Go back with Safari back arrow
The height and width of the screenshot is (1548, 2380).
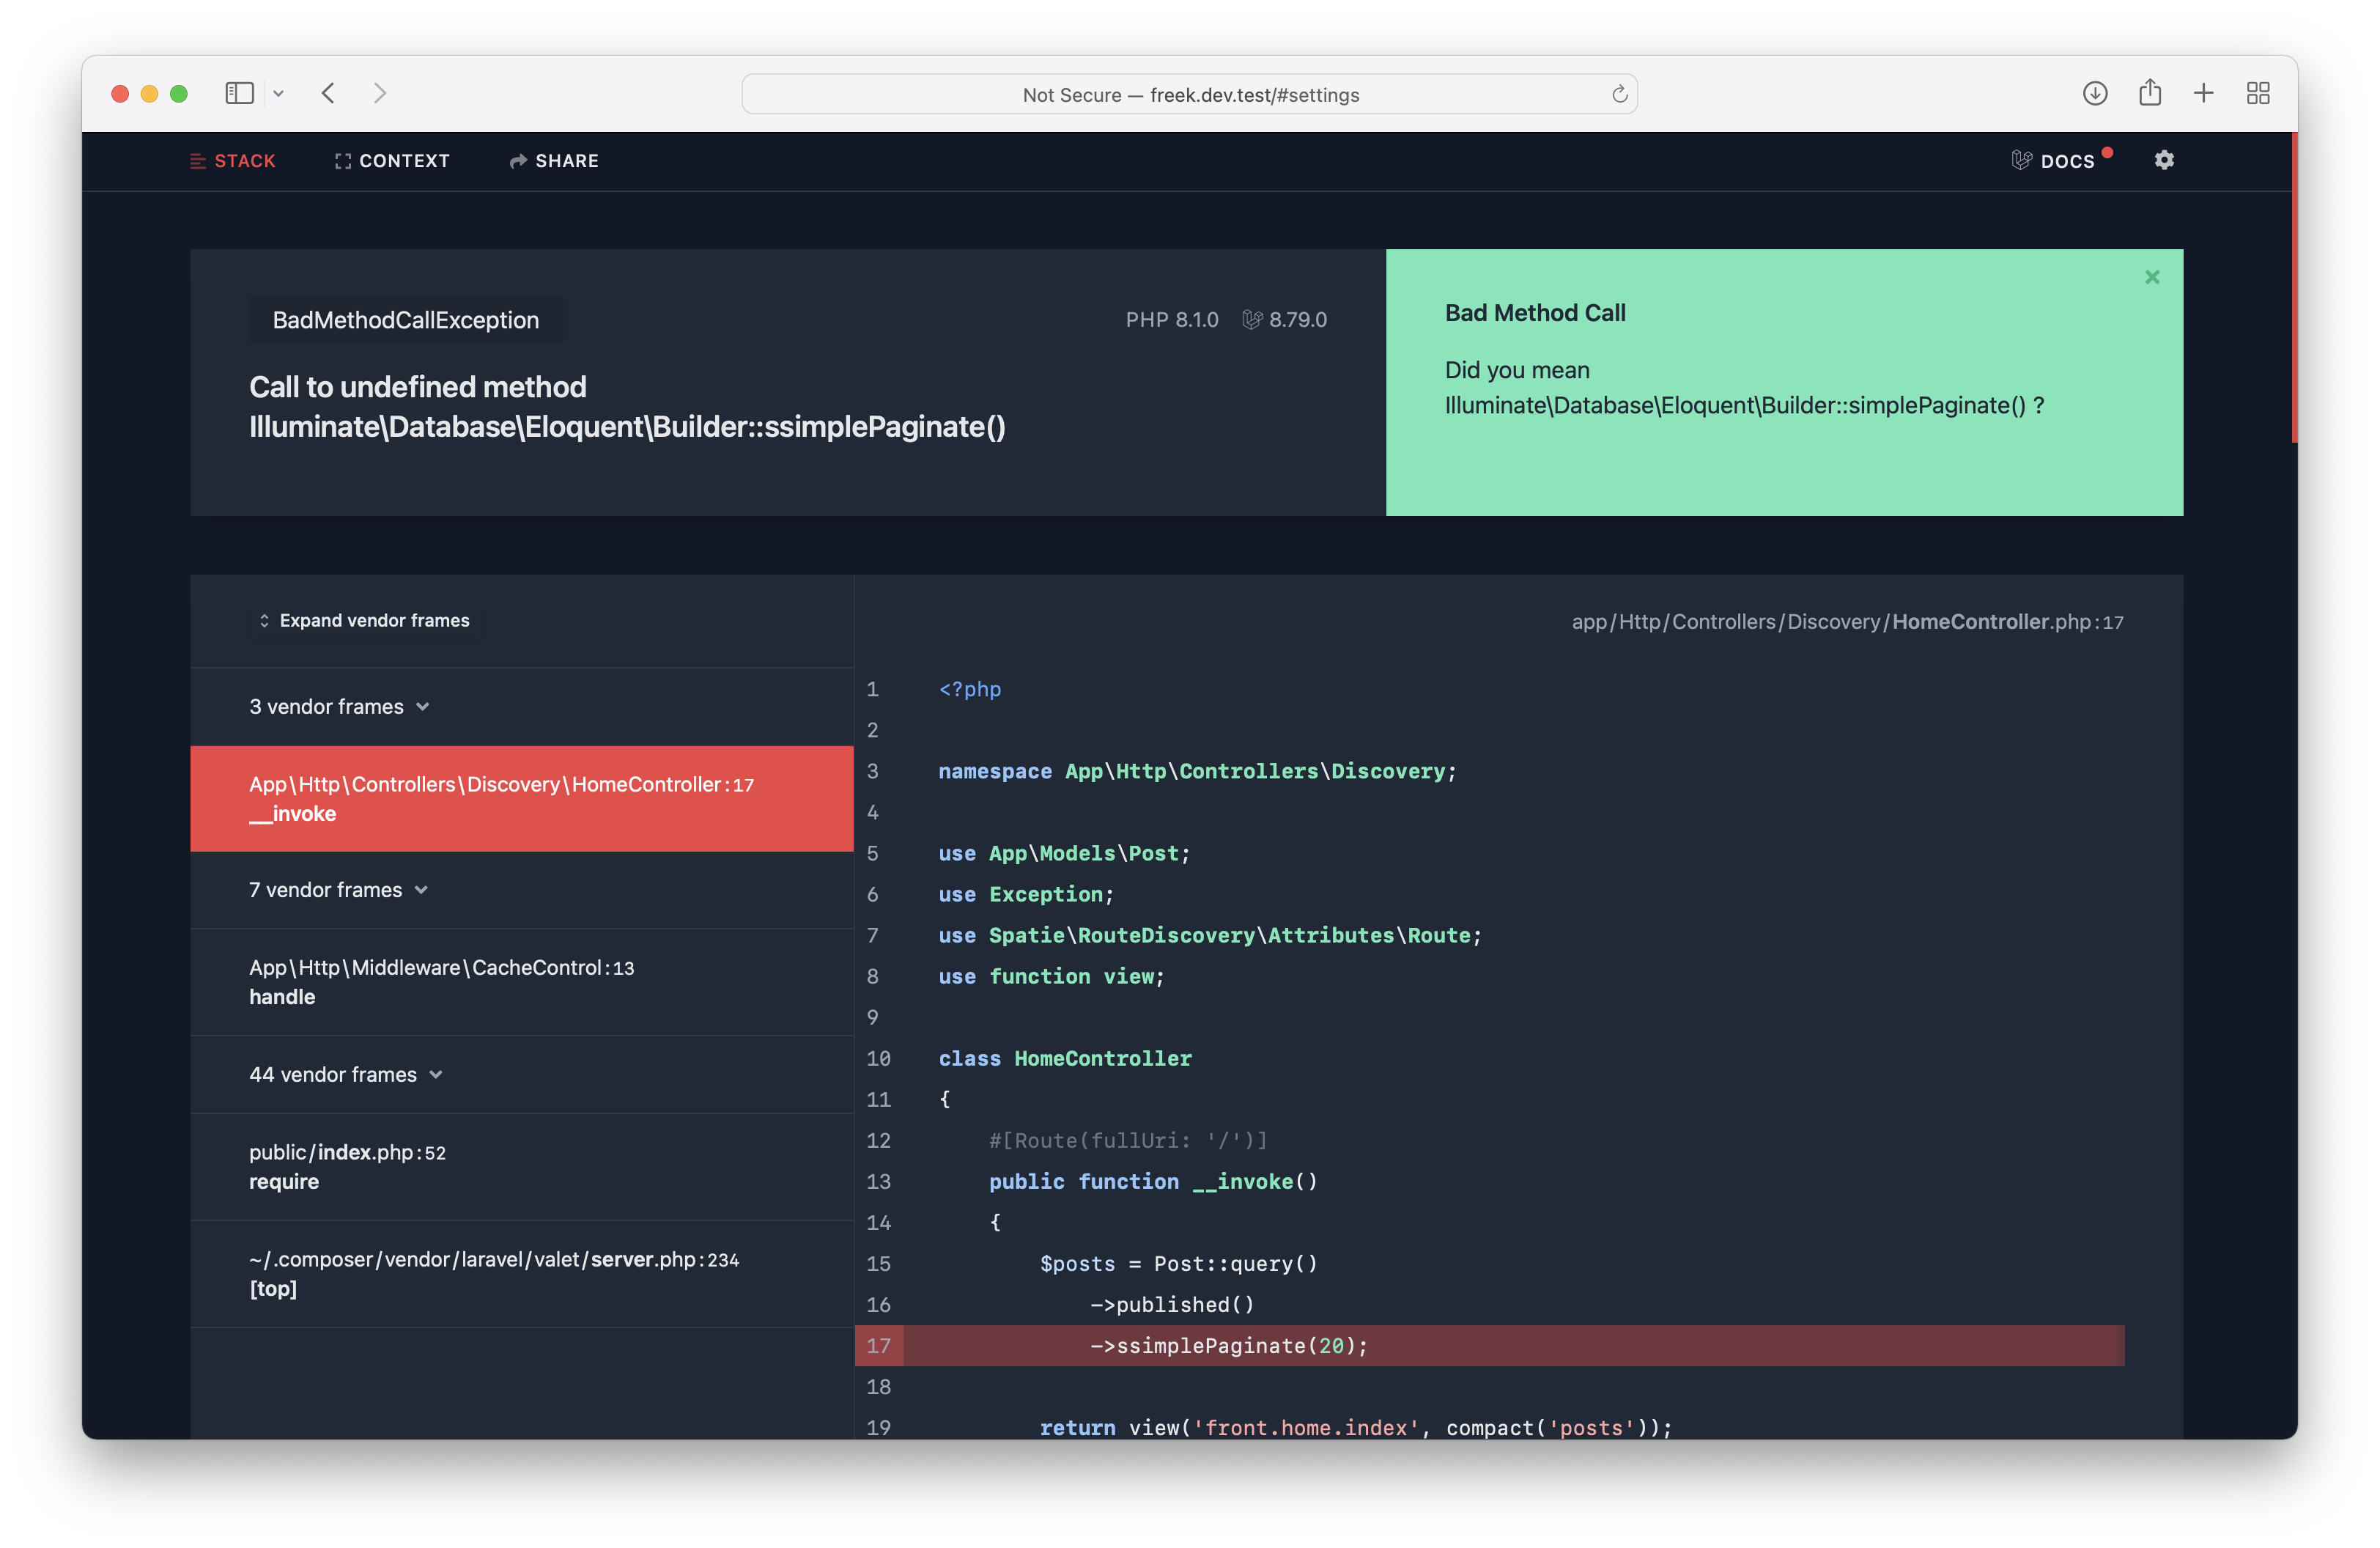pos(328,93)
